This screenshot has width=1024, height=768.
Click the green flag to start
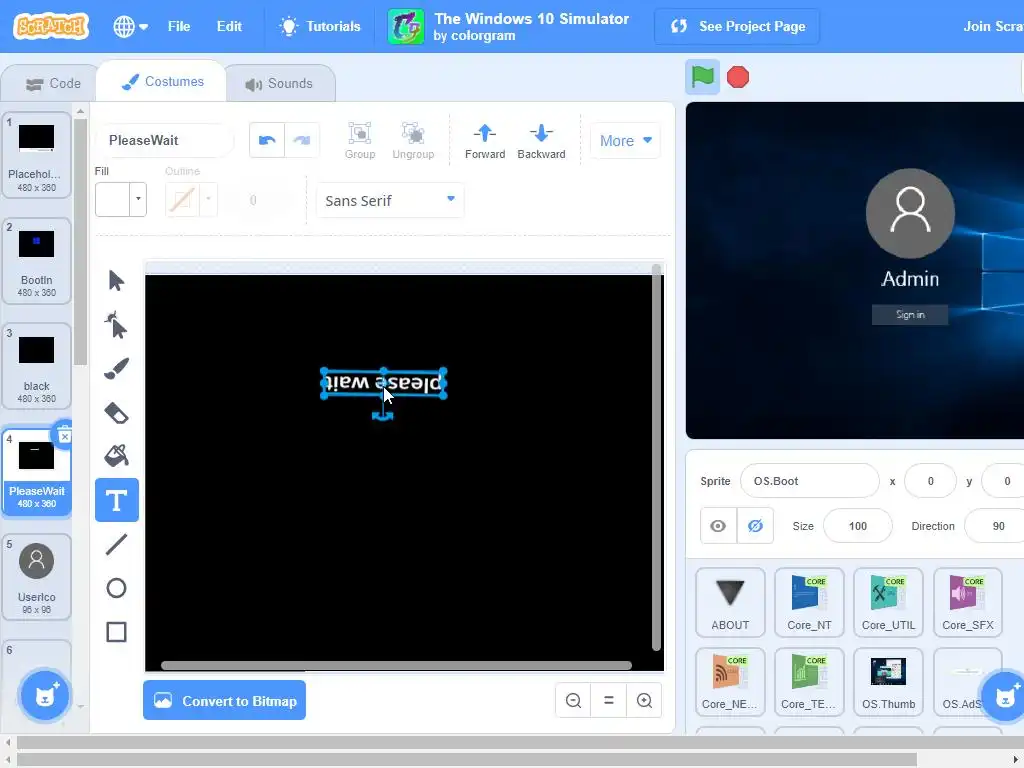tap(702, 77)
